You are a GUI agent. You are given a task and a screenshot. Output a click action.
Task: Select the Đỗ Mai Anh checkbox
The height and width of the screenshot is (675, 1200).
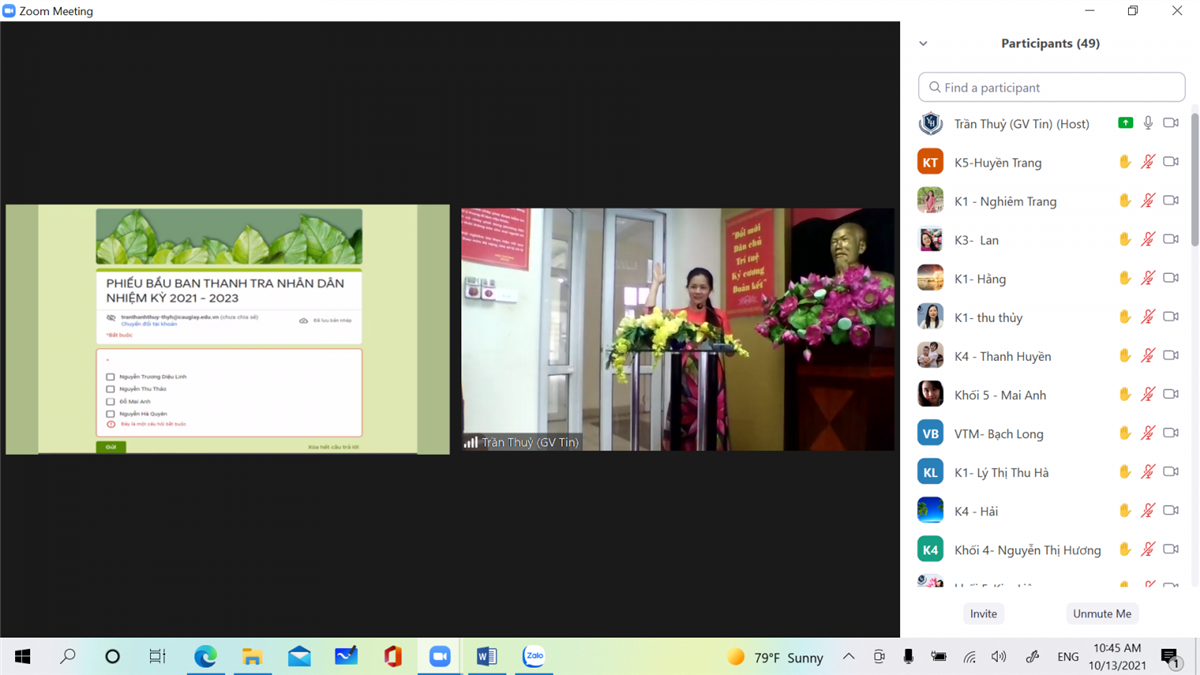tap(111, 401)
